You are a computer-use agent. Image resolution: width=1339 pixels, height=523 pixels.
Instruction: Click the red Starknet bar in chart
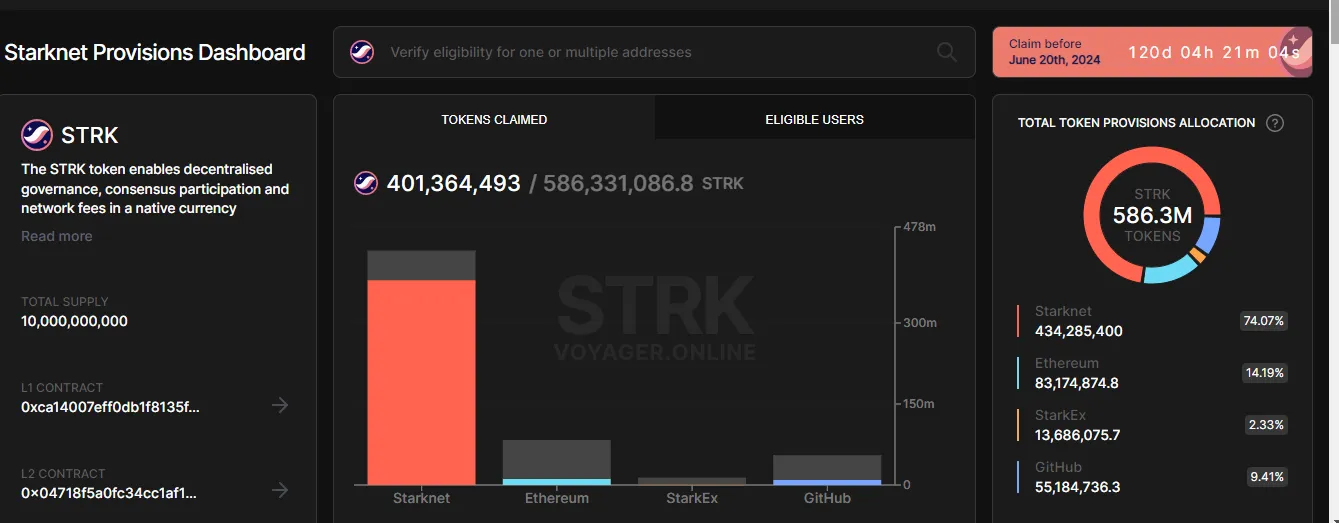tap(421, 382)
